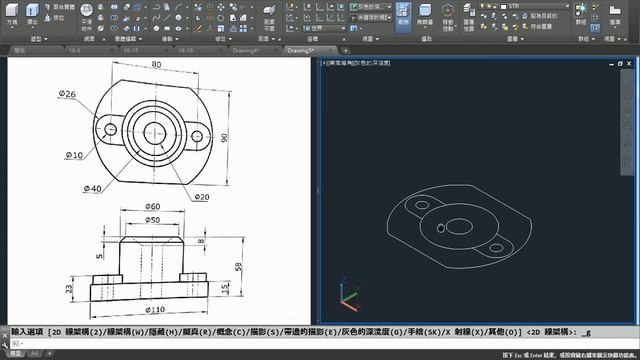Screen dimensions: 640x360
Task: Click the solid Intersect icon in 實體編輯
Action: tap(114, 28)
